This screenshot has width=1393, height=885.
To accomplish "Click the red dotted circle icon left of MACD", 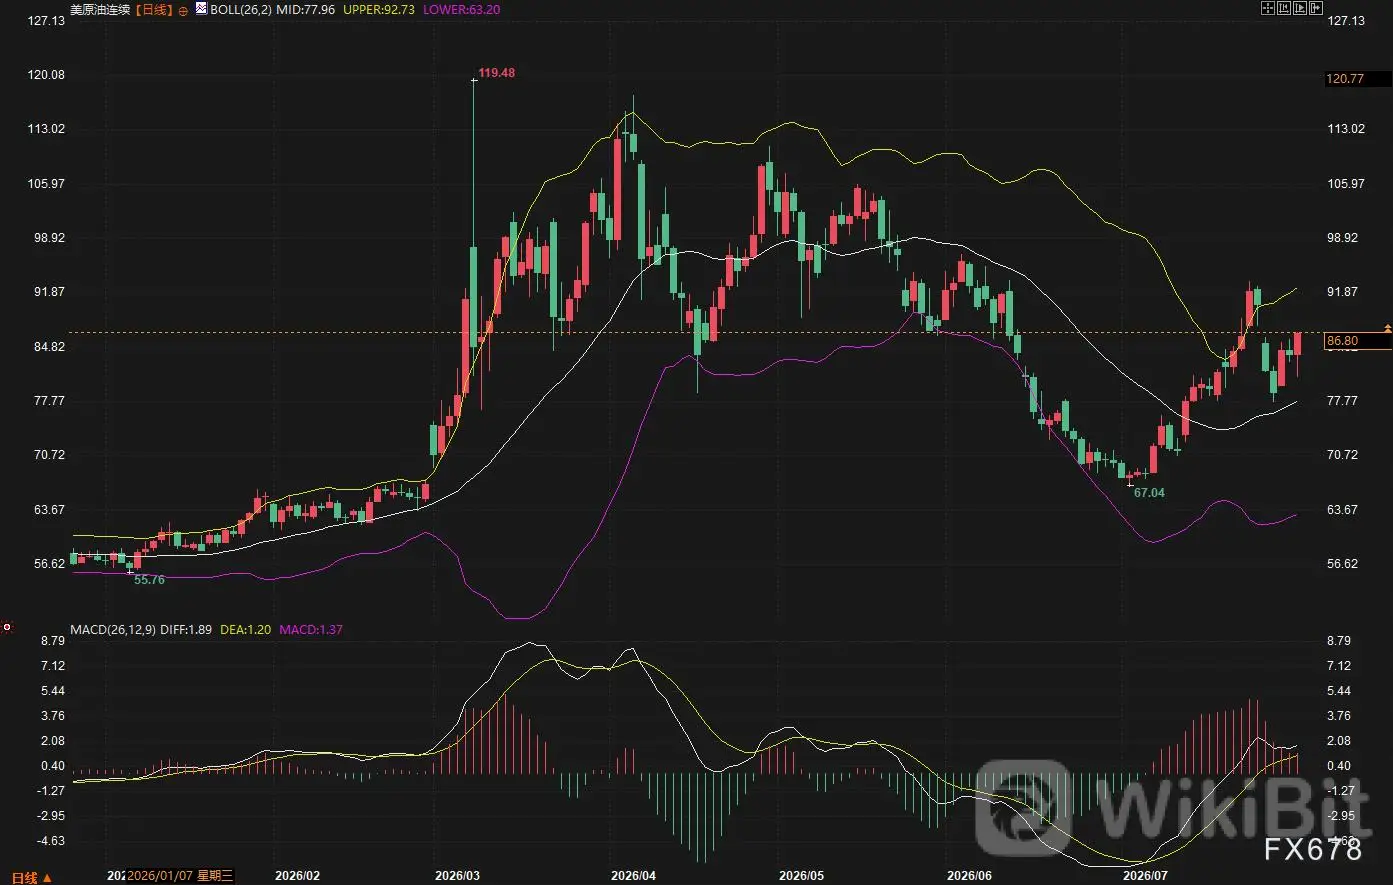I will [x=7, y=628].
